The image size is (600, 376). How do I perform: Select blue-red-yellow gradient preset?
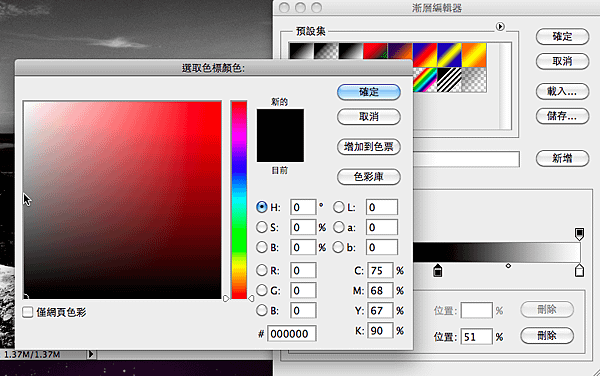click(x=425, y=55)
